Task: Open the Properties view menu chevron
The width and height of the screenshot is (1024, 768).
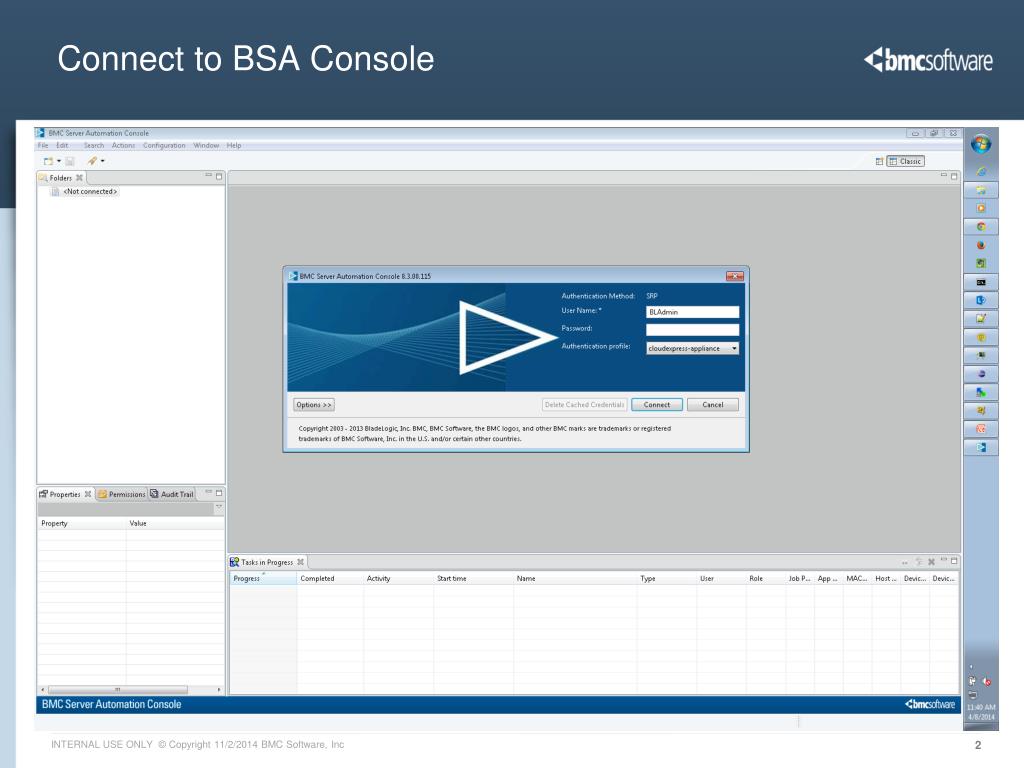Action: 219,507
